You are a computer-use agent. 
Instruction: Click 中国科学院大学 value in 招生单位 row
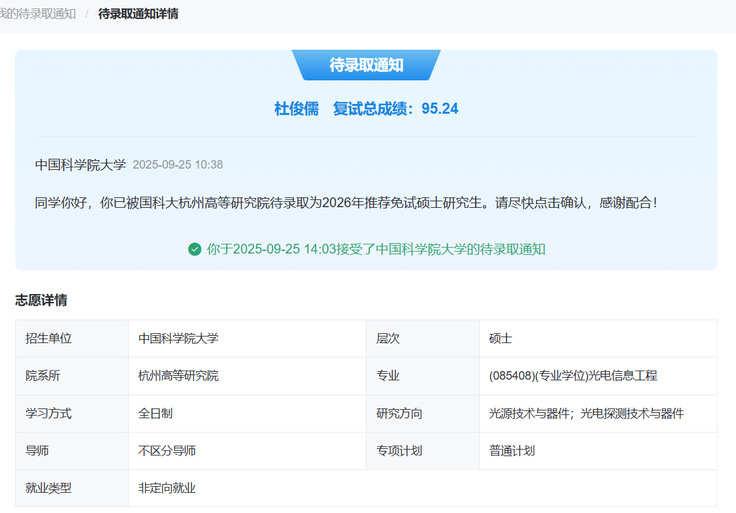coord(178,338)
